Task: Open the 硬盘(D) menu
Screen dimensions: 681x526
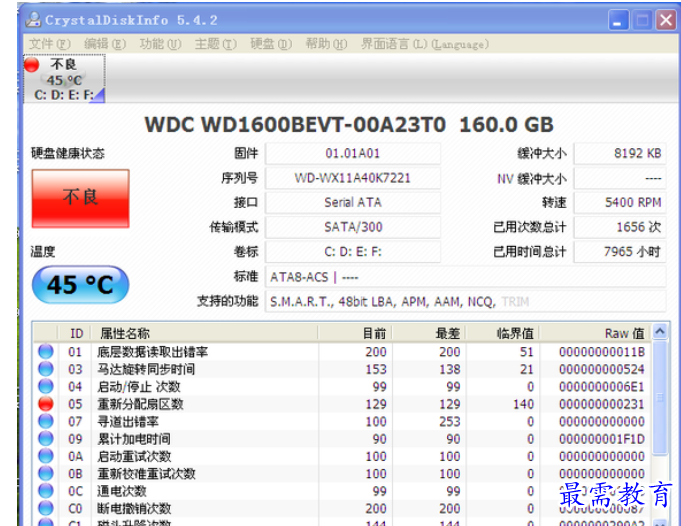Action: tap(271, 44)
